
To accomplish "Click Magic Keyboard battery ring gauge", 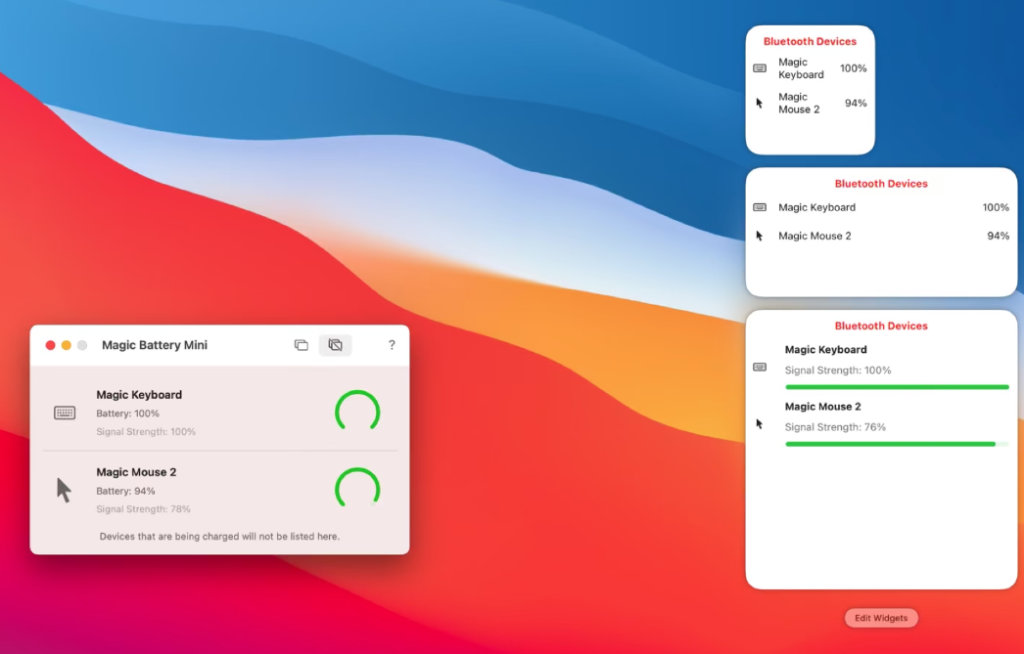I will (x=357, y=412).
